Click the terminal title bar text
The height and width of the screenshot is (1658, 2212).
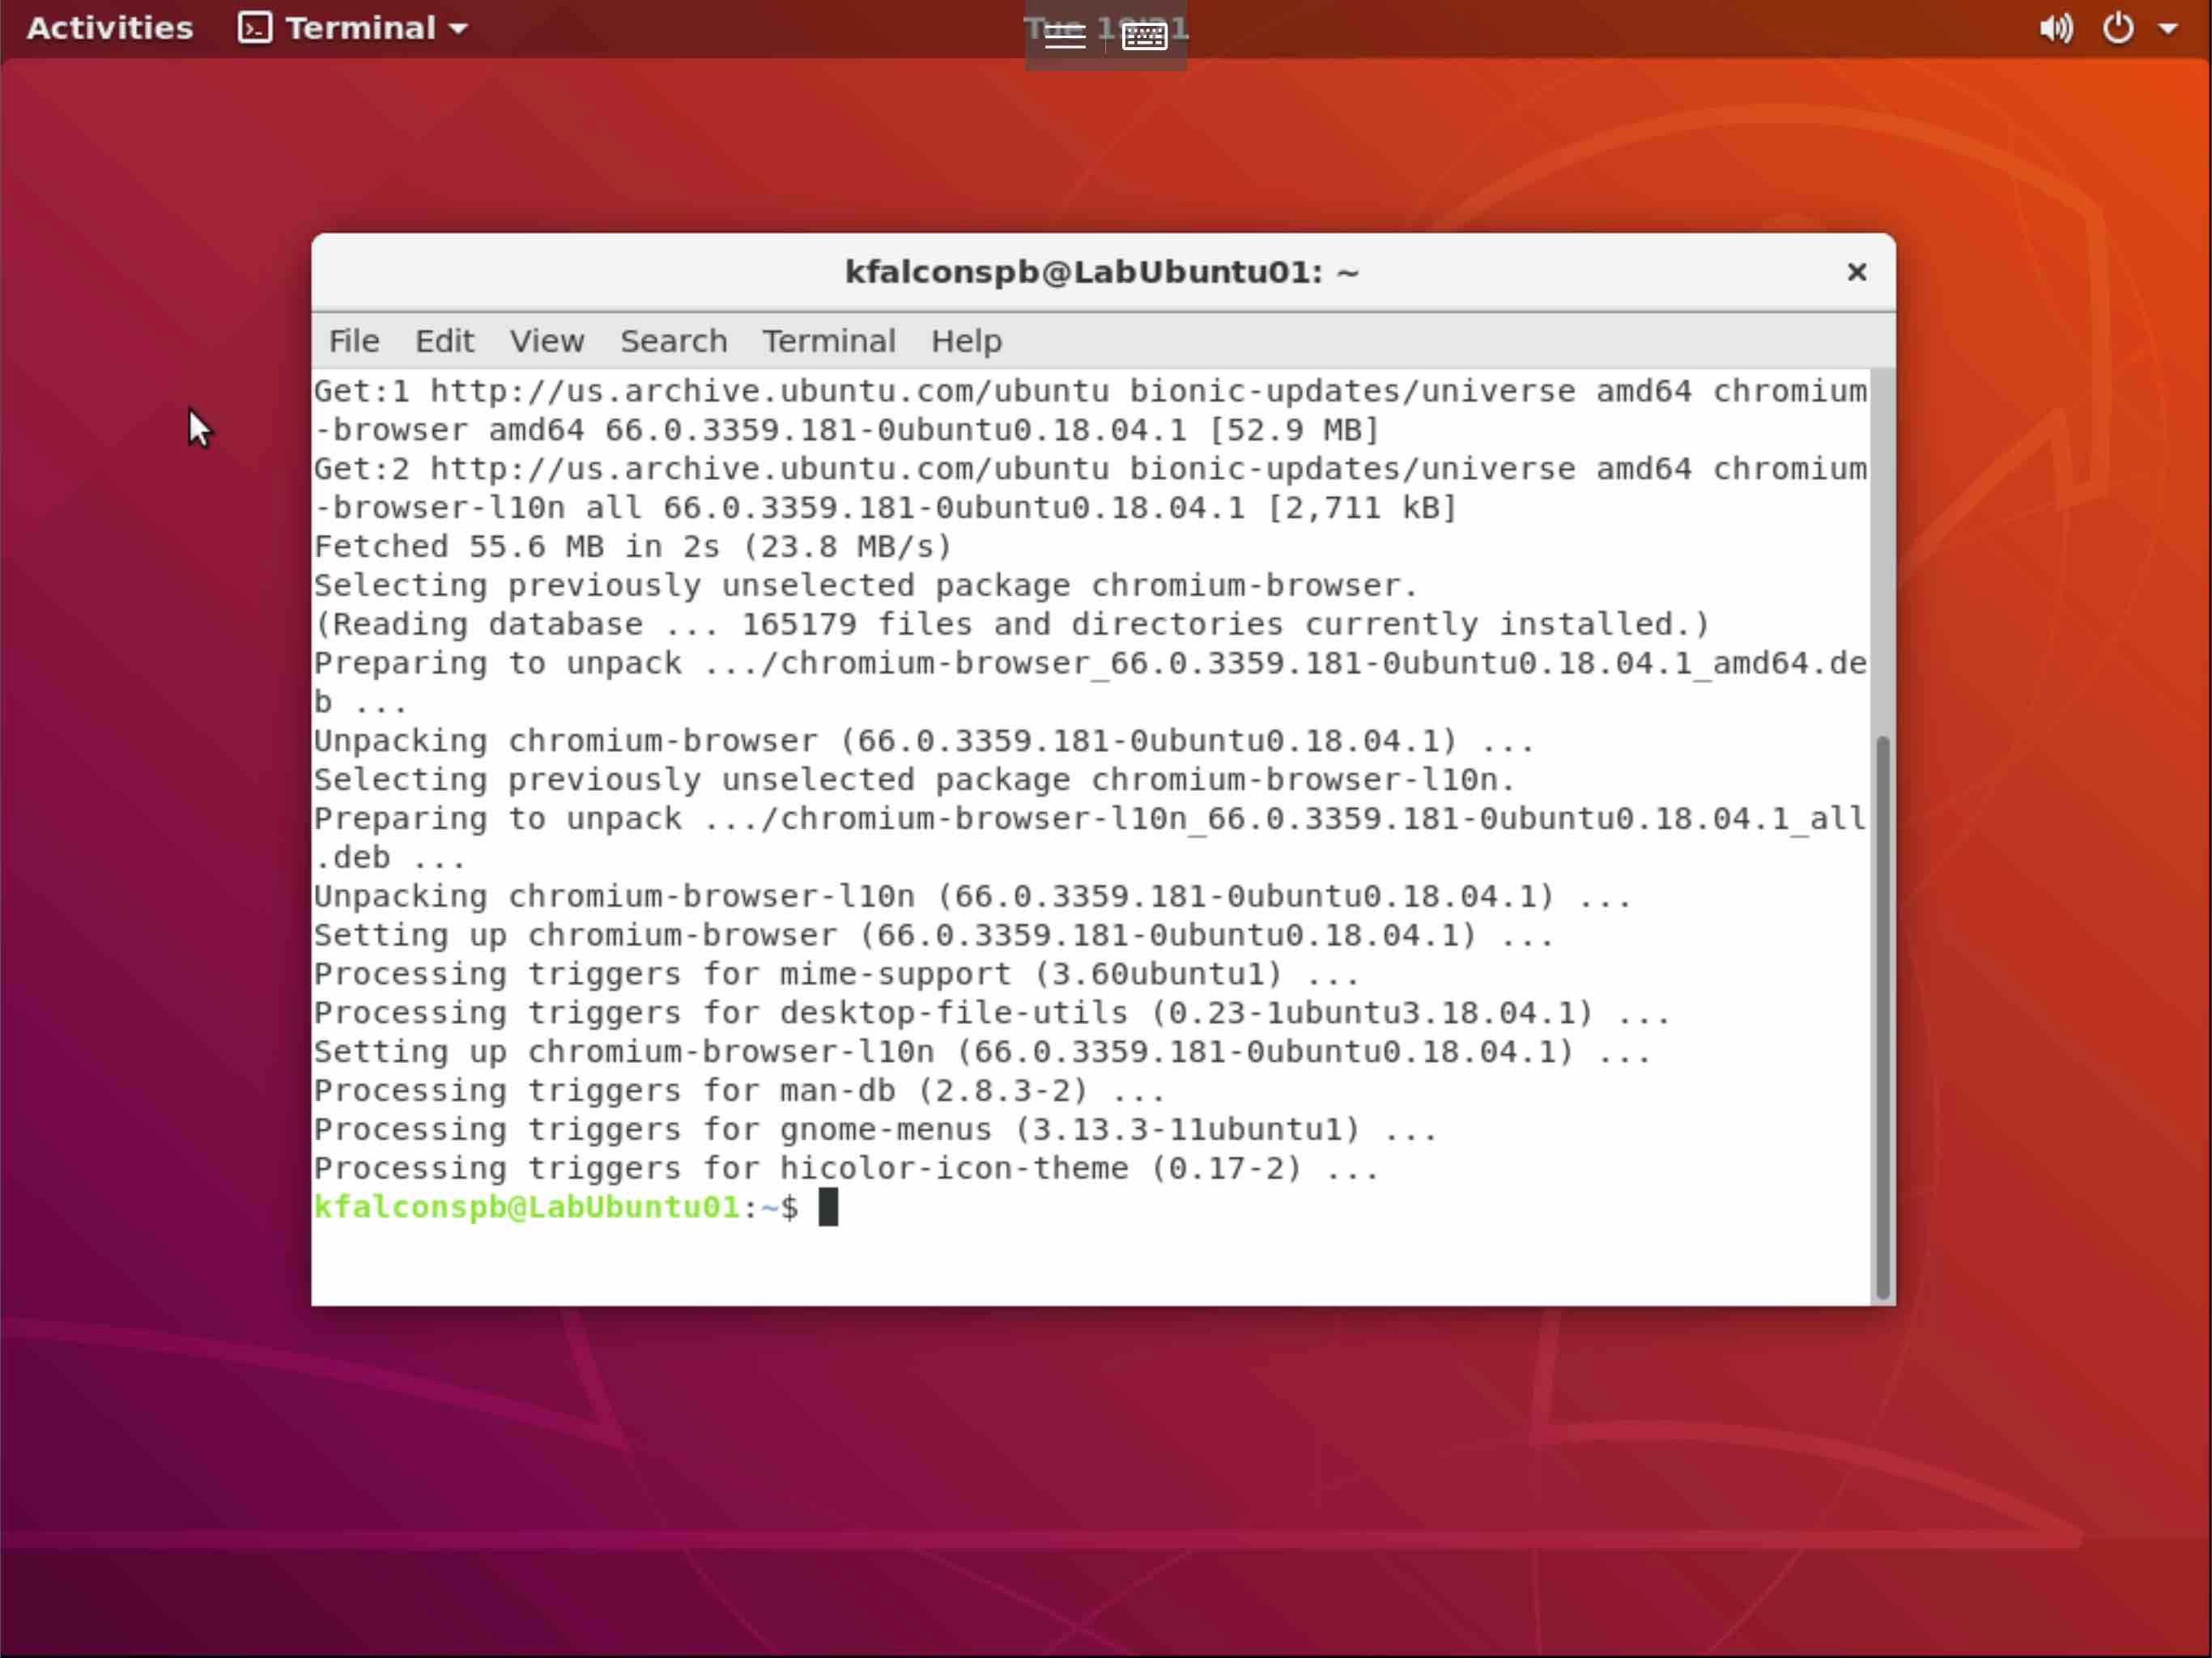pyautogui.click(x=1102, y=272)
